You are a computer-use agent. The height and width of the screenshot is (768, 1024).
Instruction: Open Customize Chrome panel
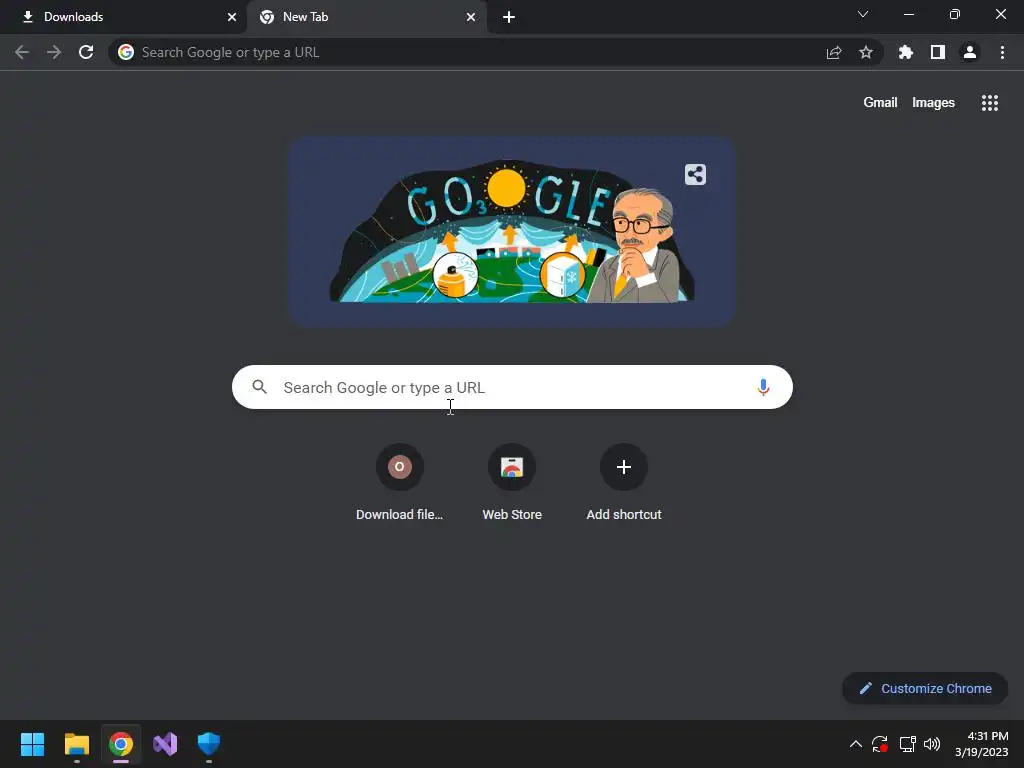(925, 688)
